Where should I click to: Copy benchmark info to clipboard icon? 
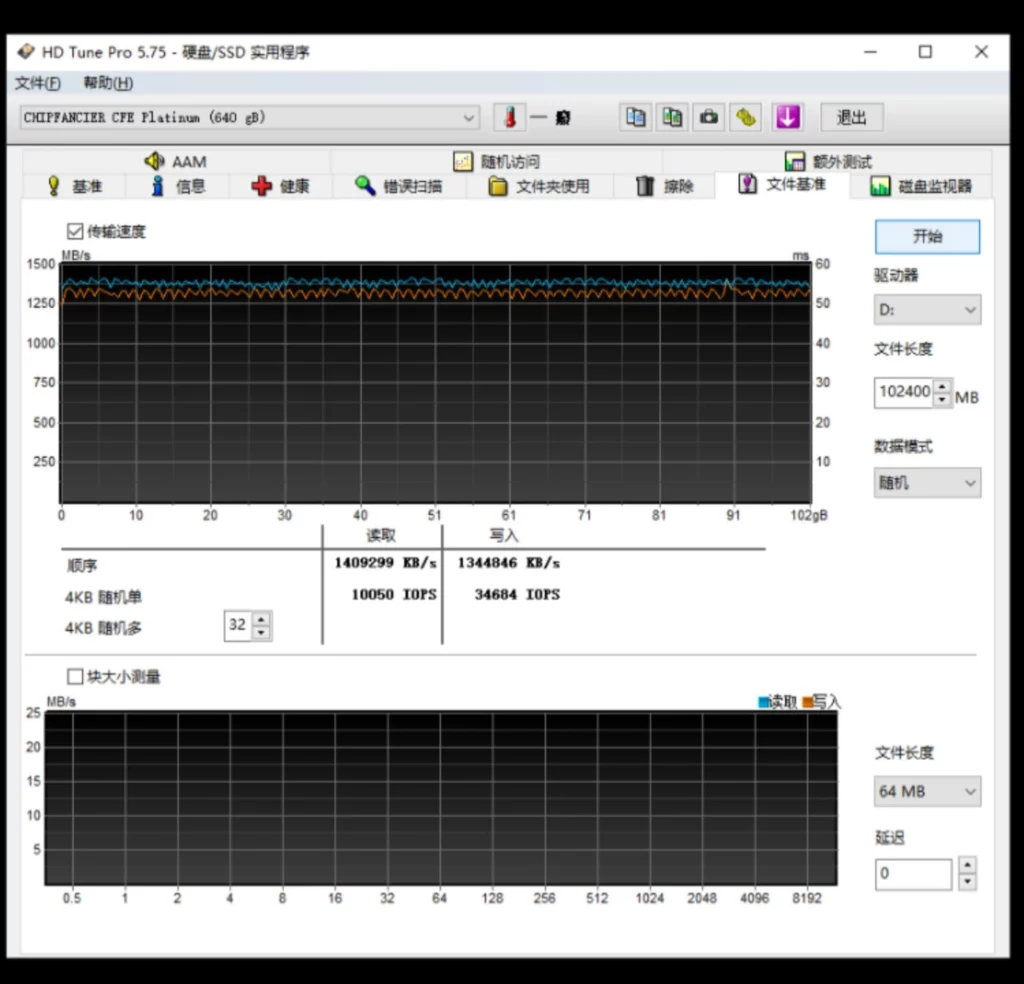(635, 118)
